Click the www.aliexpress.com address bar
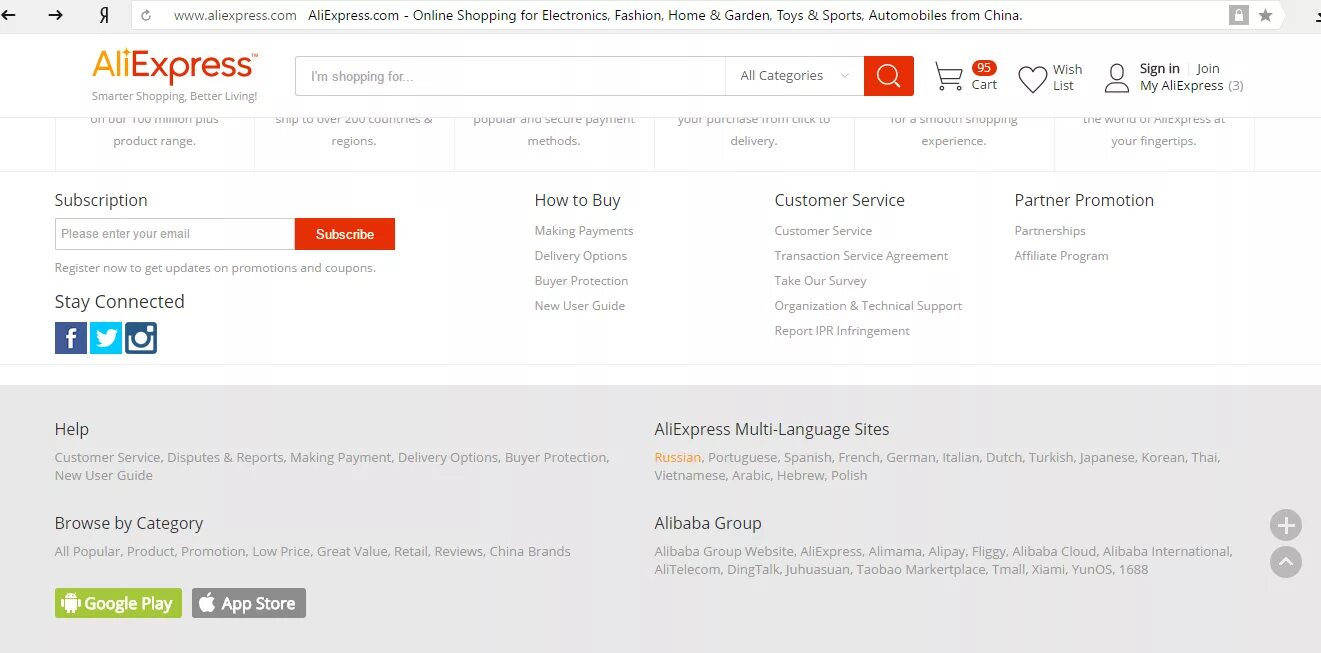Screen dimensions: 1321x653 click(235, 15)
